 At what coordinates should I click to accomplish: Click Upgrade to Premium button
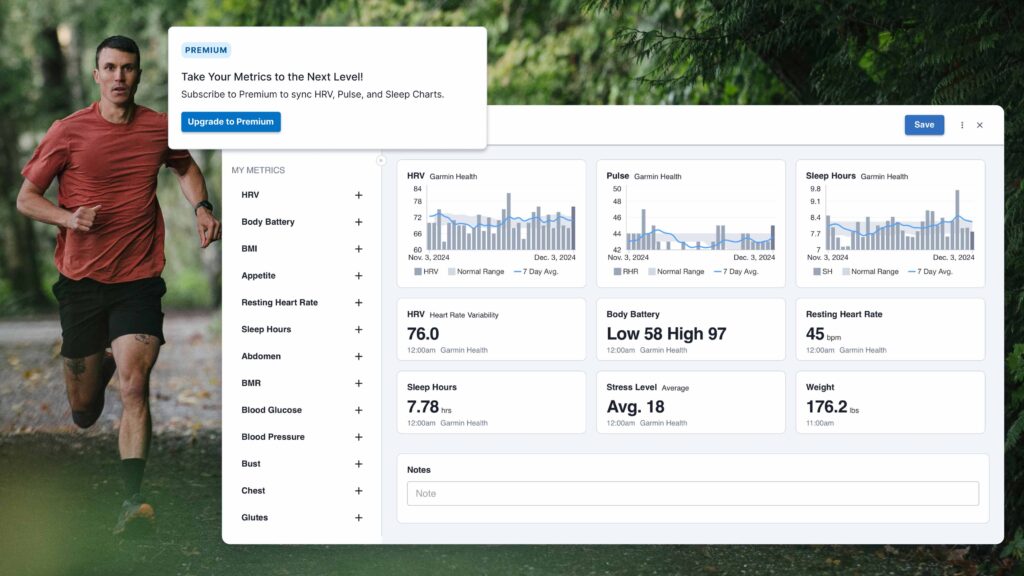231,122
